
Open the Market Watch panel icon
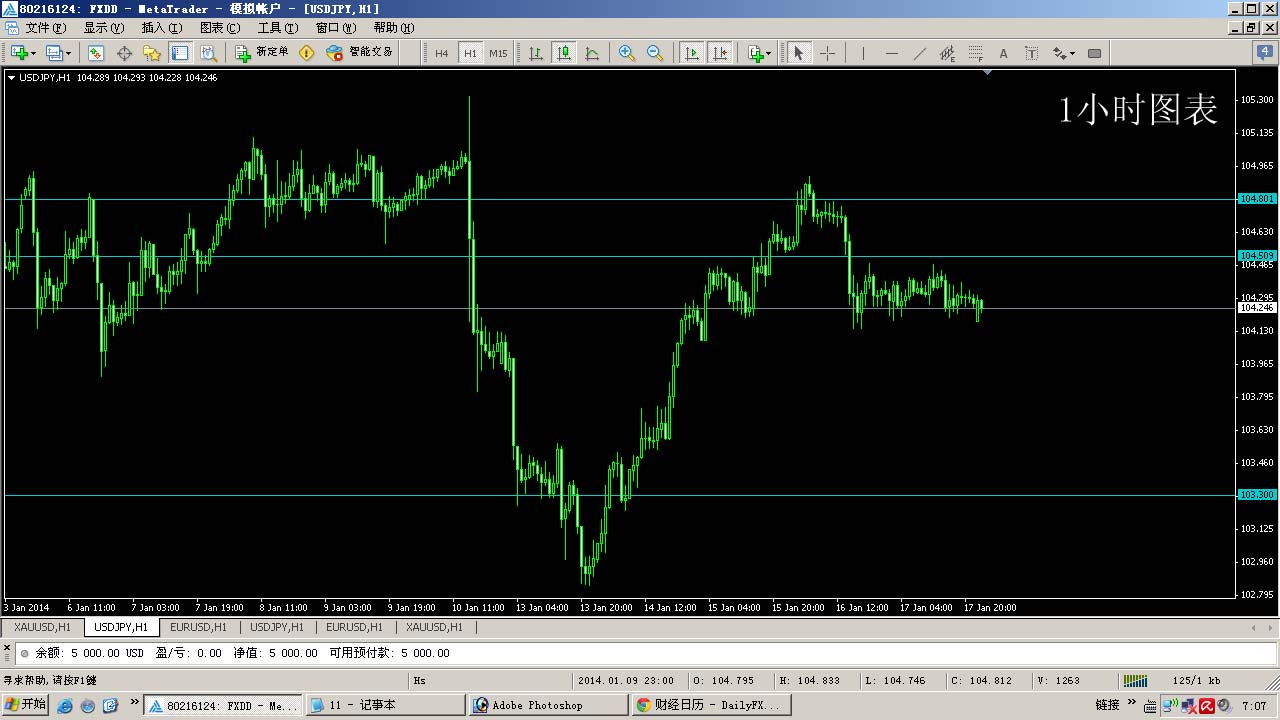(x=96, y=53)
